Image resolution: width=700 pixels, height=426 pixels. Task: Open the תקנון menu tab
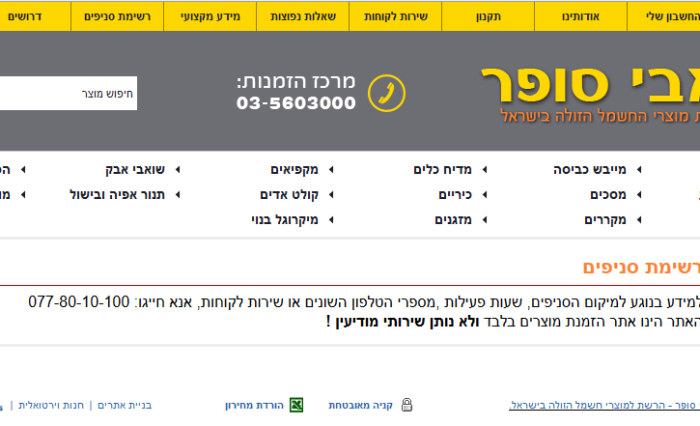coord(488,17)
